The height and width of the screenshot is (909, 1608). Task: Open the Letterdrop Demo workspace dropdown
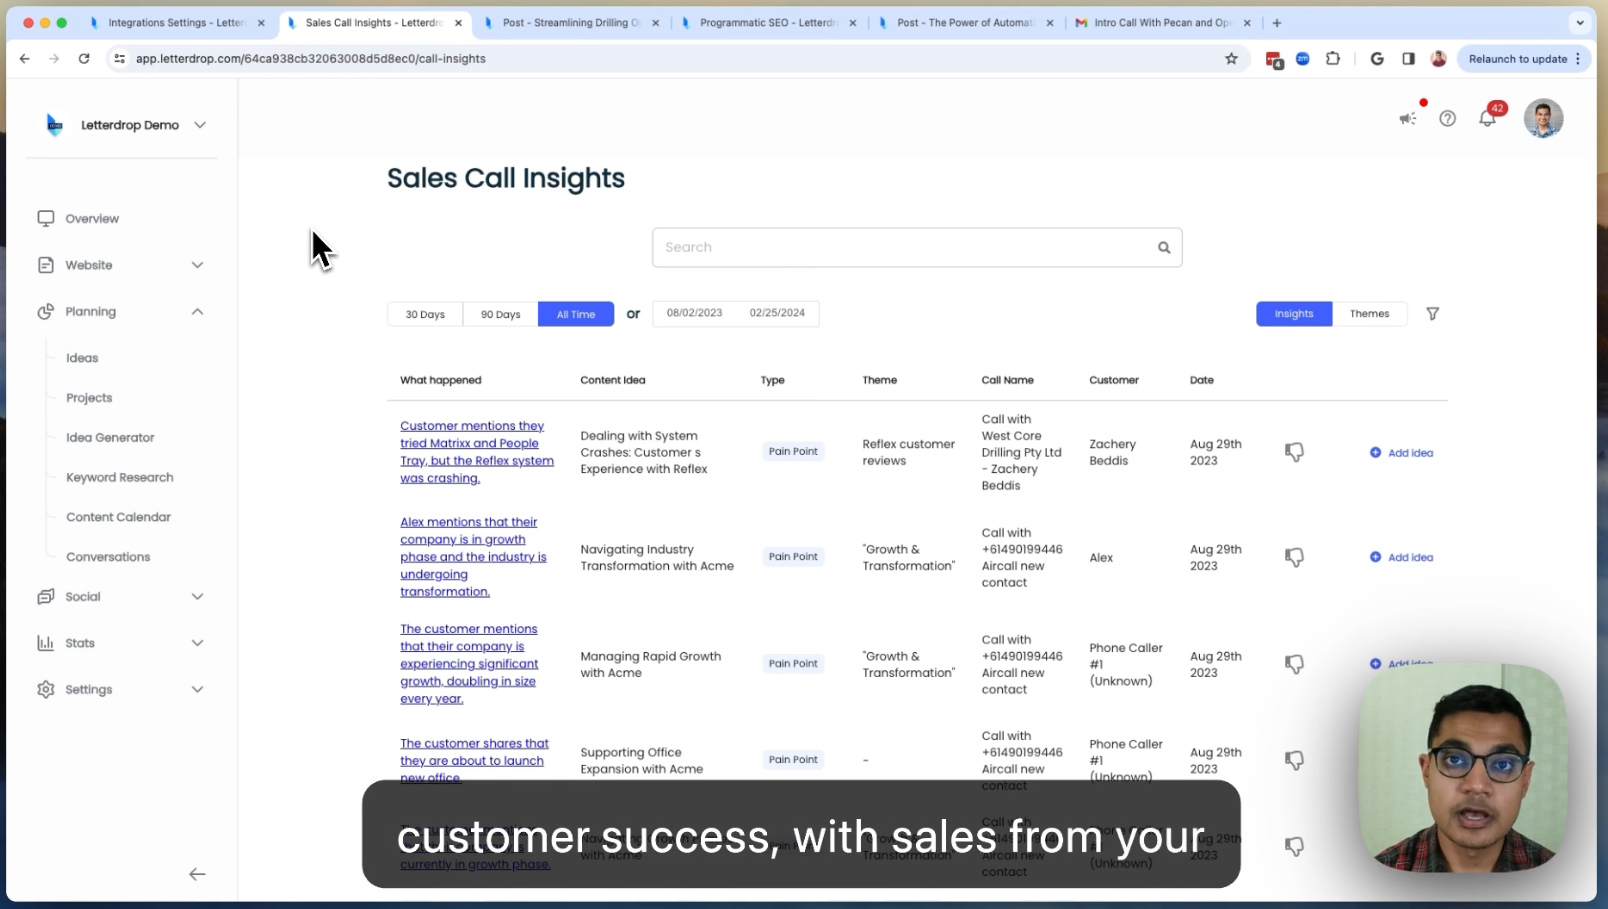[x=200, y=125]
